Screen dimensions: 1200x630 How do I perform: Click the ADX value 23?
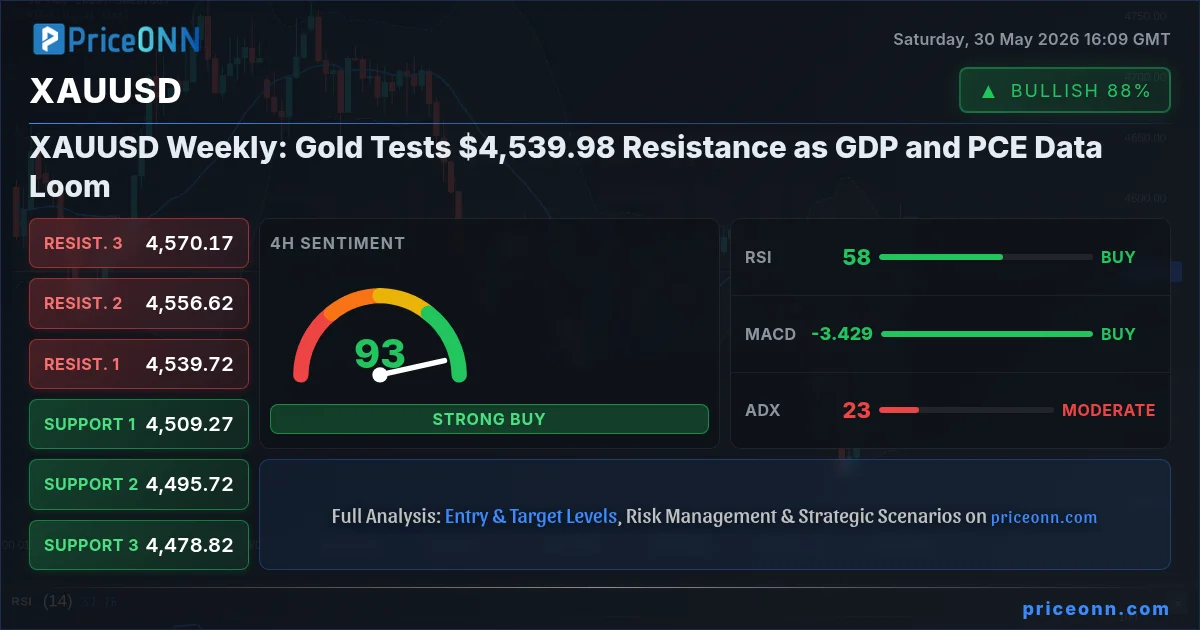(x=856, y=410)
